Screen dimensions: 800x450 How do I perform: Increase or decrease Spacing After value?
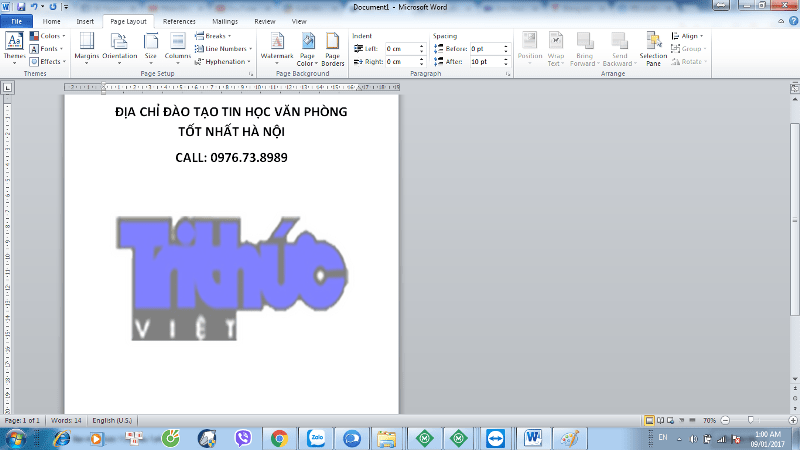click(506, 61)
